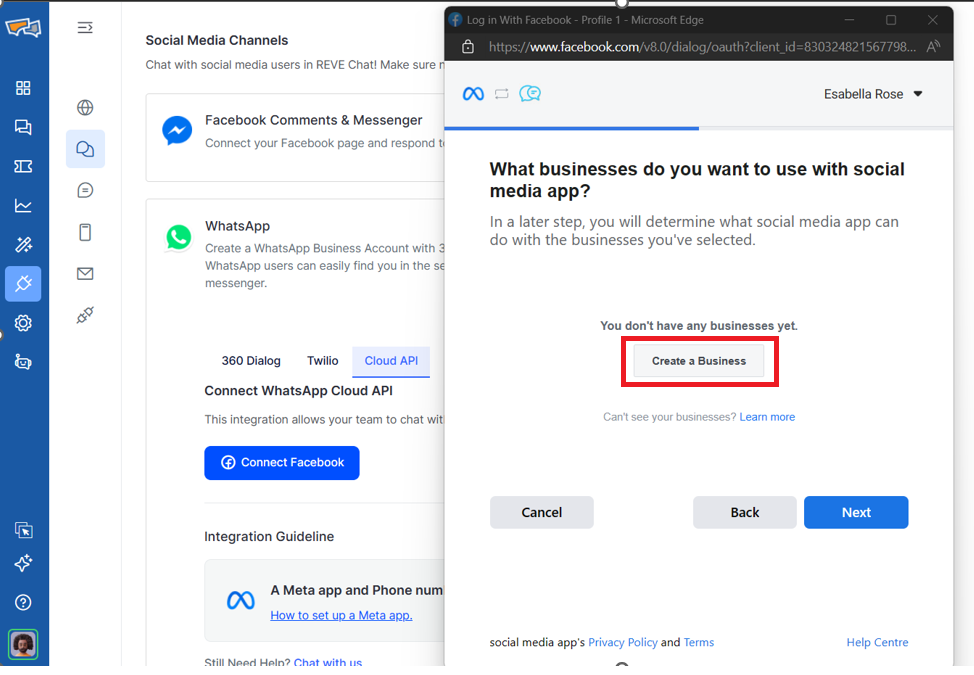Click the WhatsApp heading text
974x675 pixels.
[238, 226]
